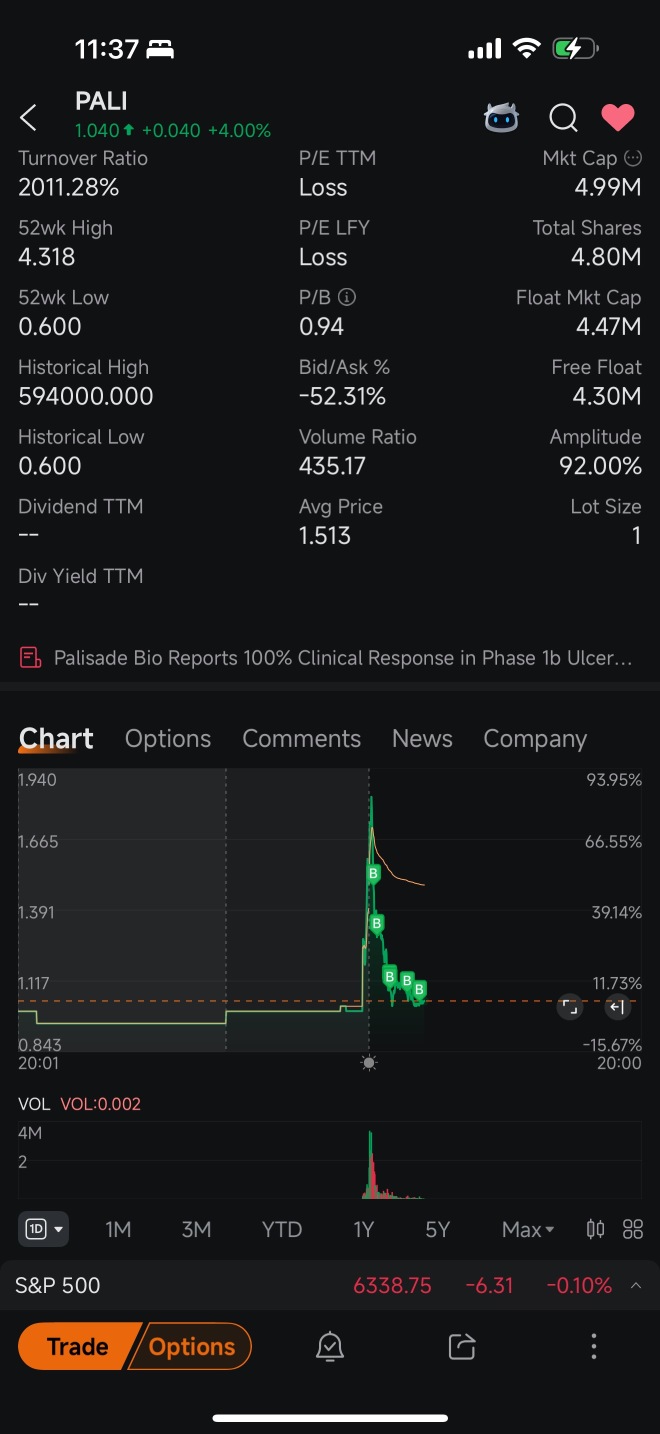
Task: Open the Palisade Bio news headline
Action: (343, 657)
